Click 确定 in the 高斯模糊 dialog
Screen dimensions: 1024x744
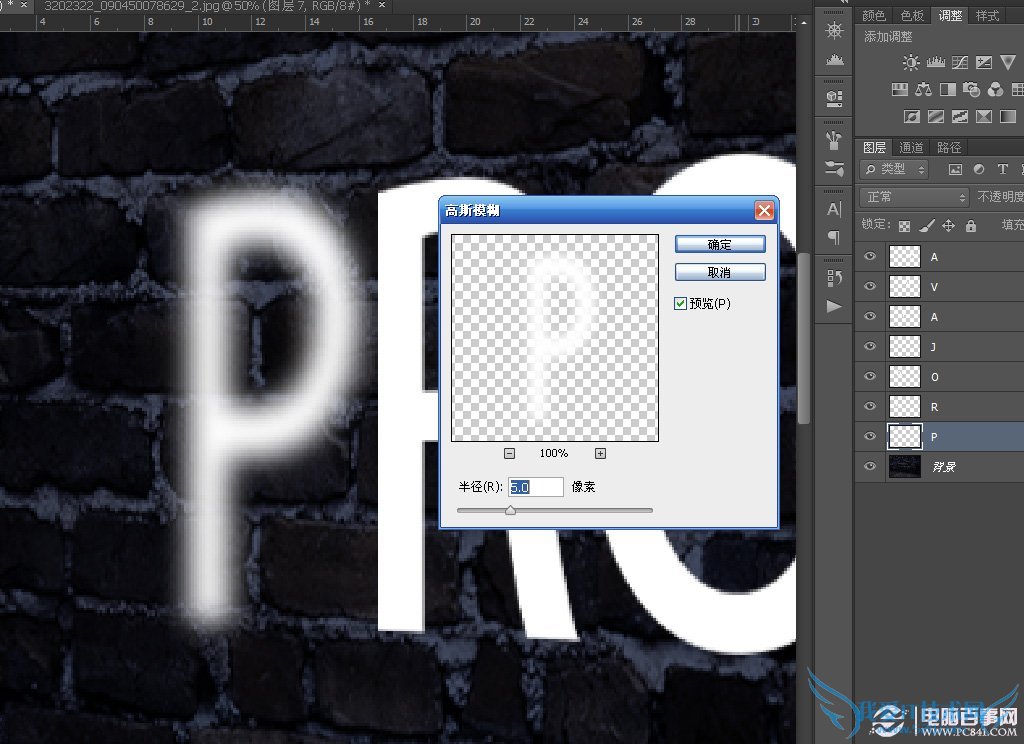tap(720, 244)
